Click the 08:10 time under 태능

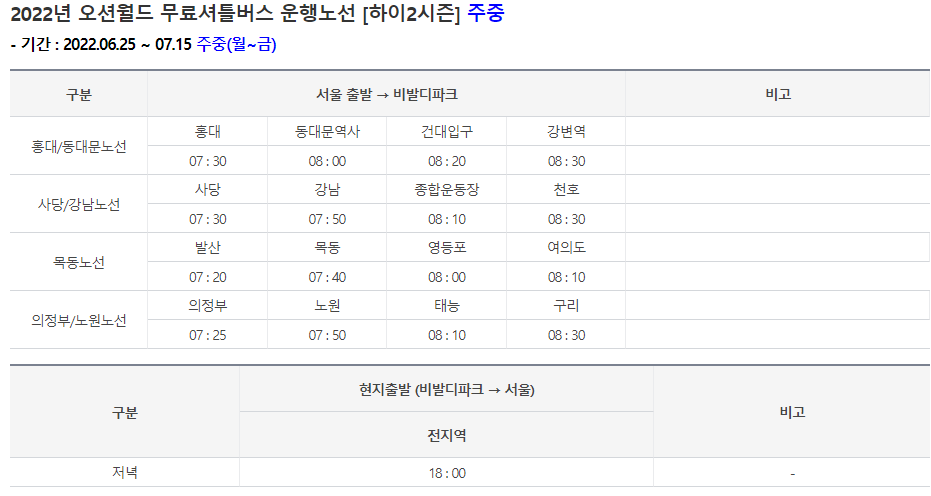pos(446,336)
